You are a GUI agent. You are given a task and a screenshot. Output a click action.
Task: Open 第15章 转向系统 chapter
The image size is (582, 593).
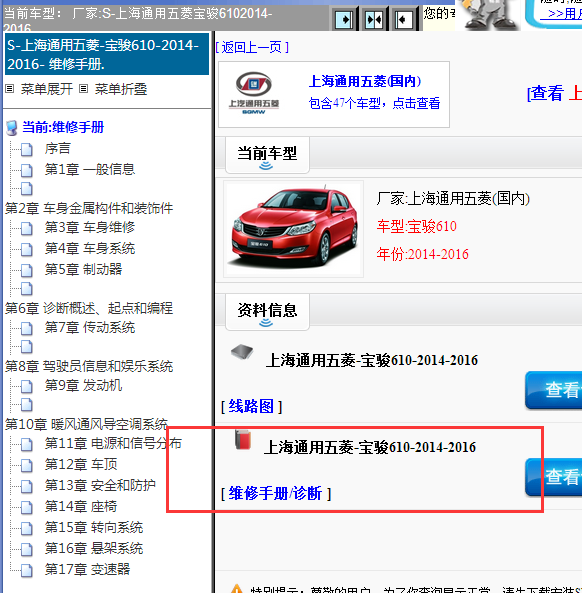coord(94,527)
